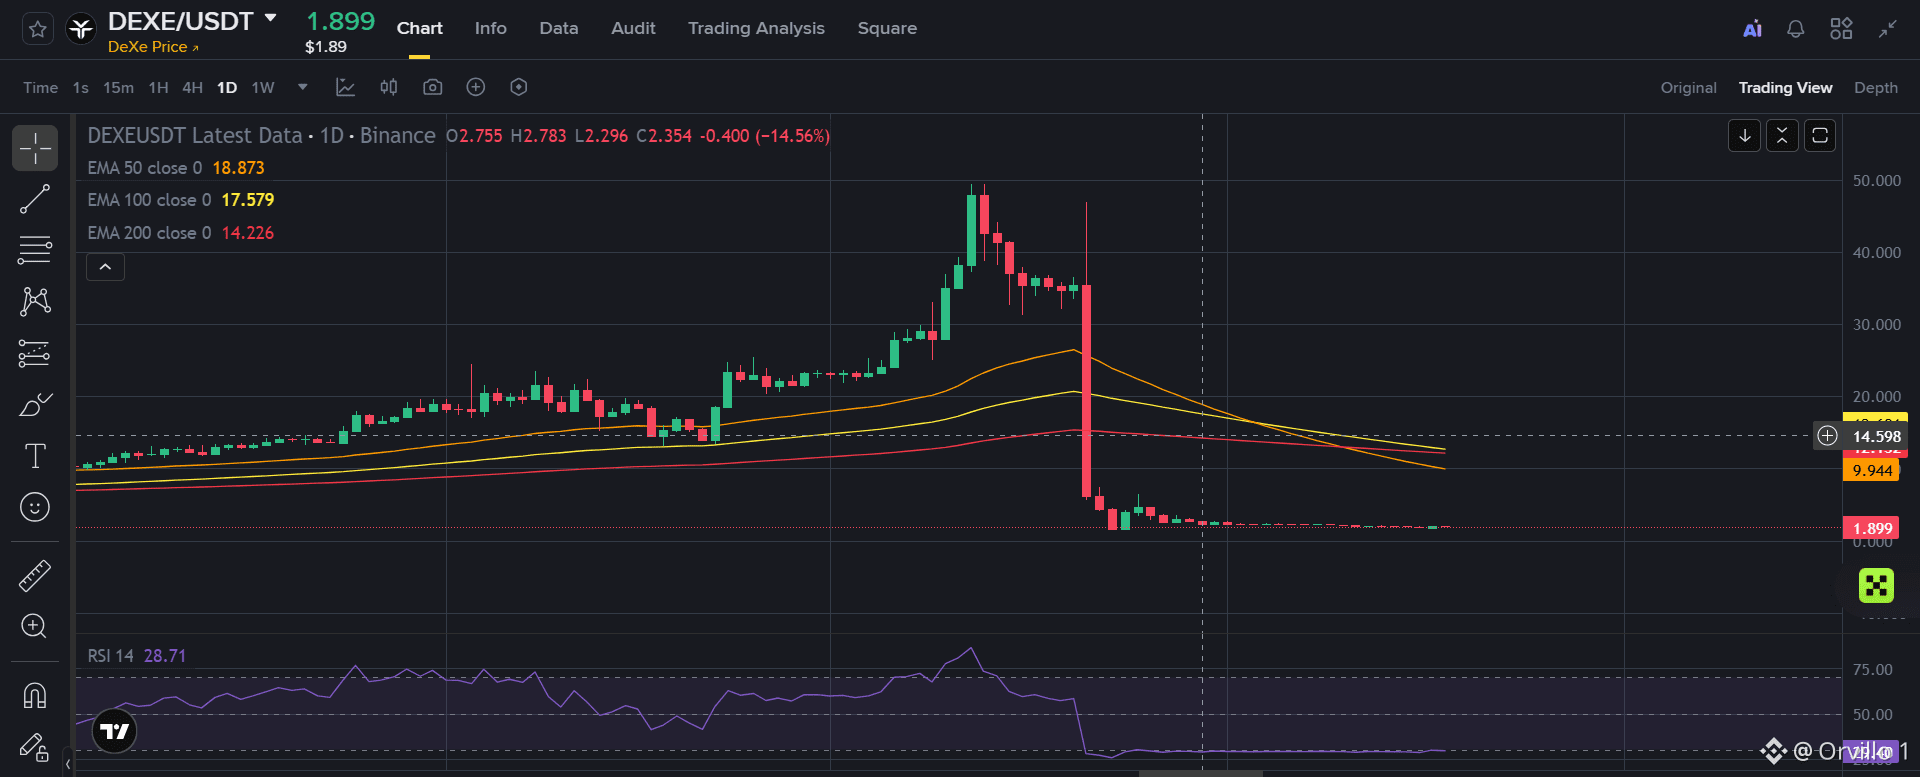
Task: Open the candlestick chart type icon
Action: [389, 88]
